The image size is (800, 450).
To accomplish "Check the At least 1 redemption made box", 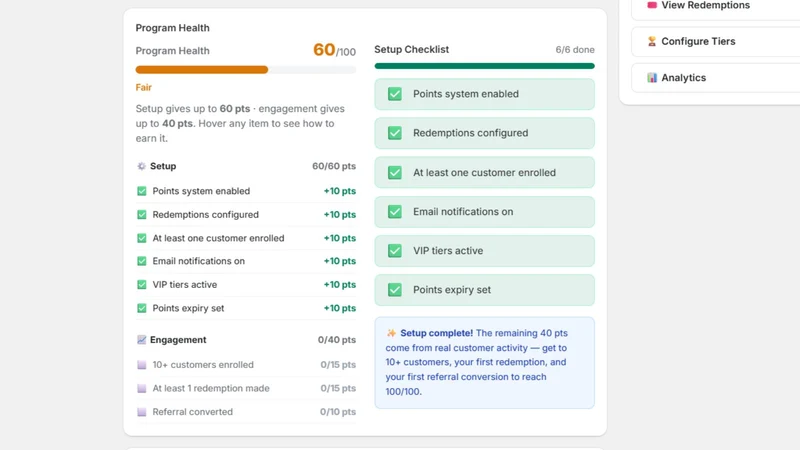I will point(141,388).
